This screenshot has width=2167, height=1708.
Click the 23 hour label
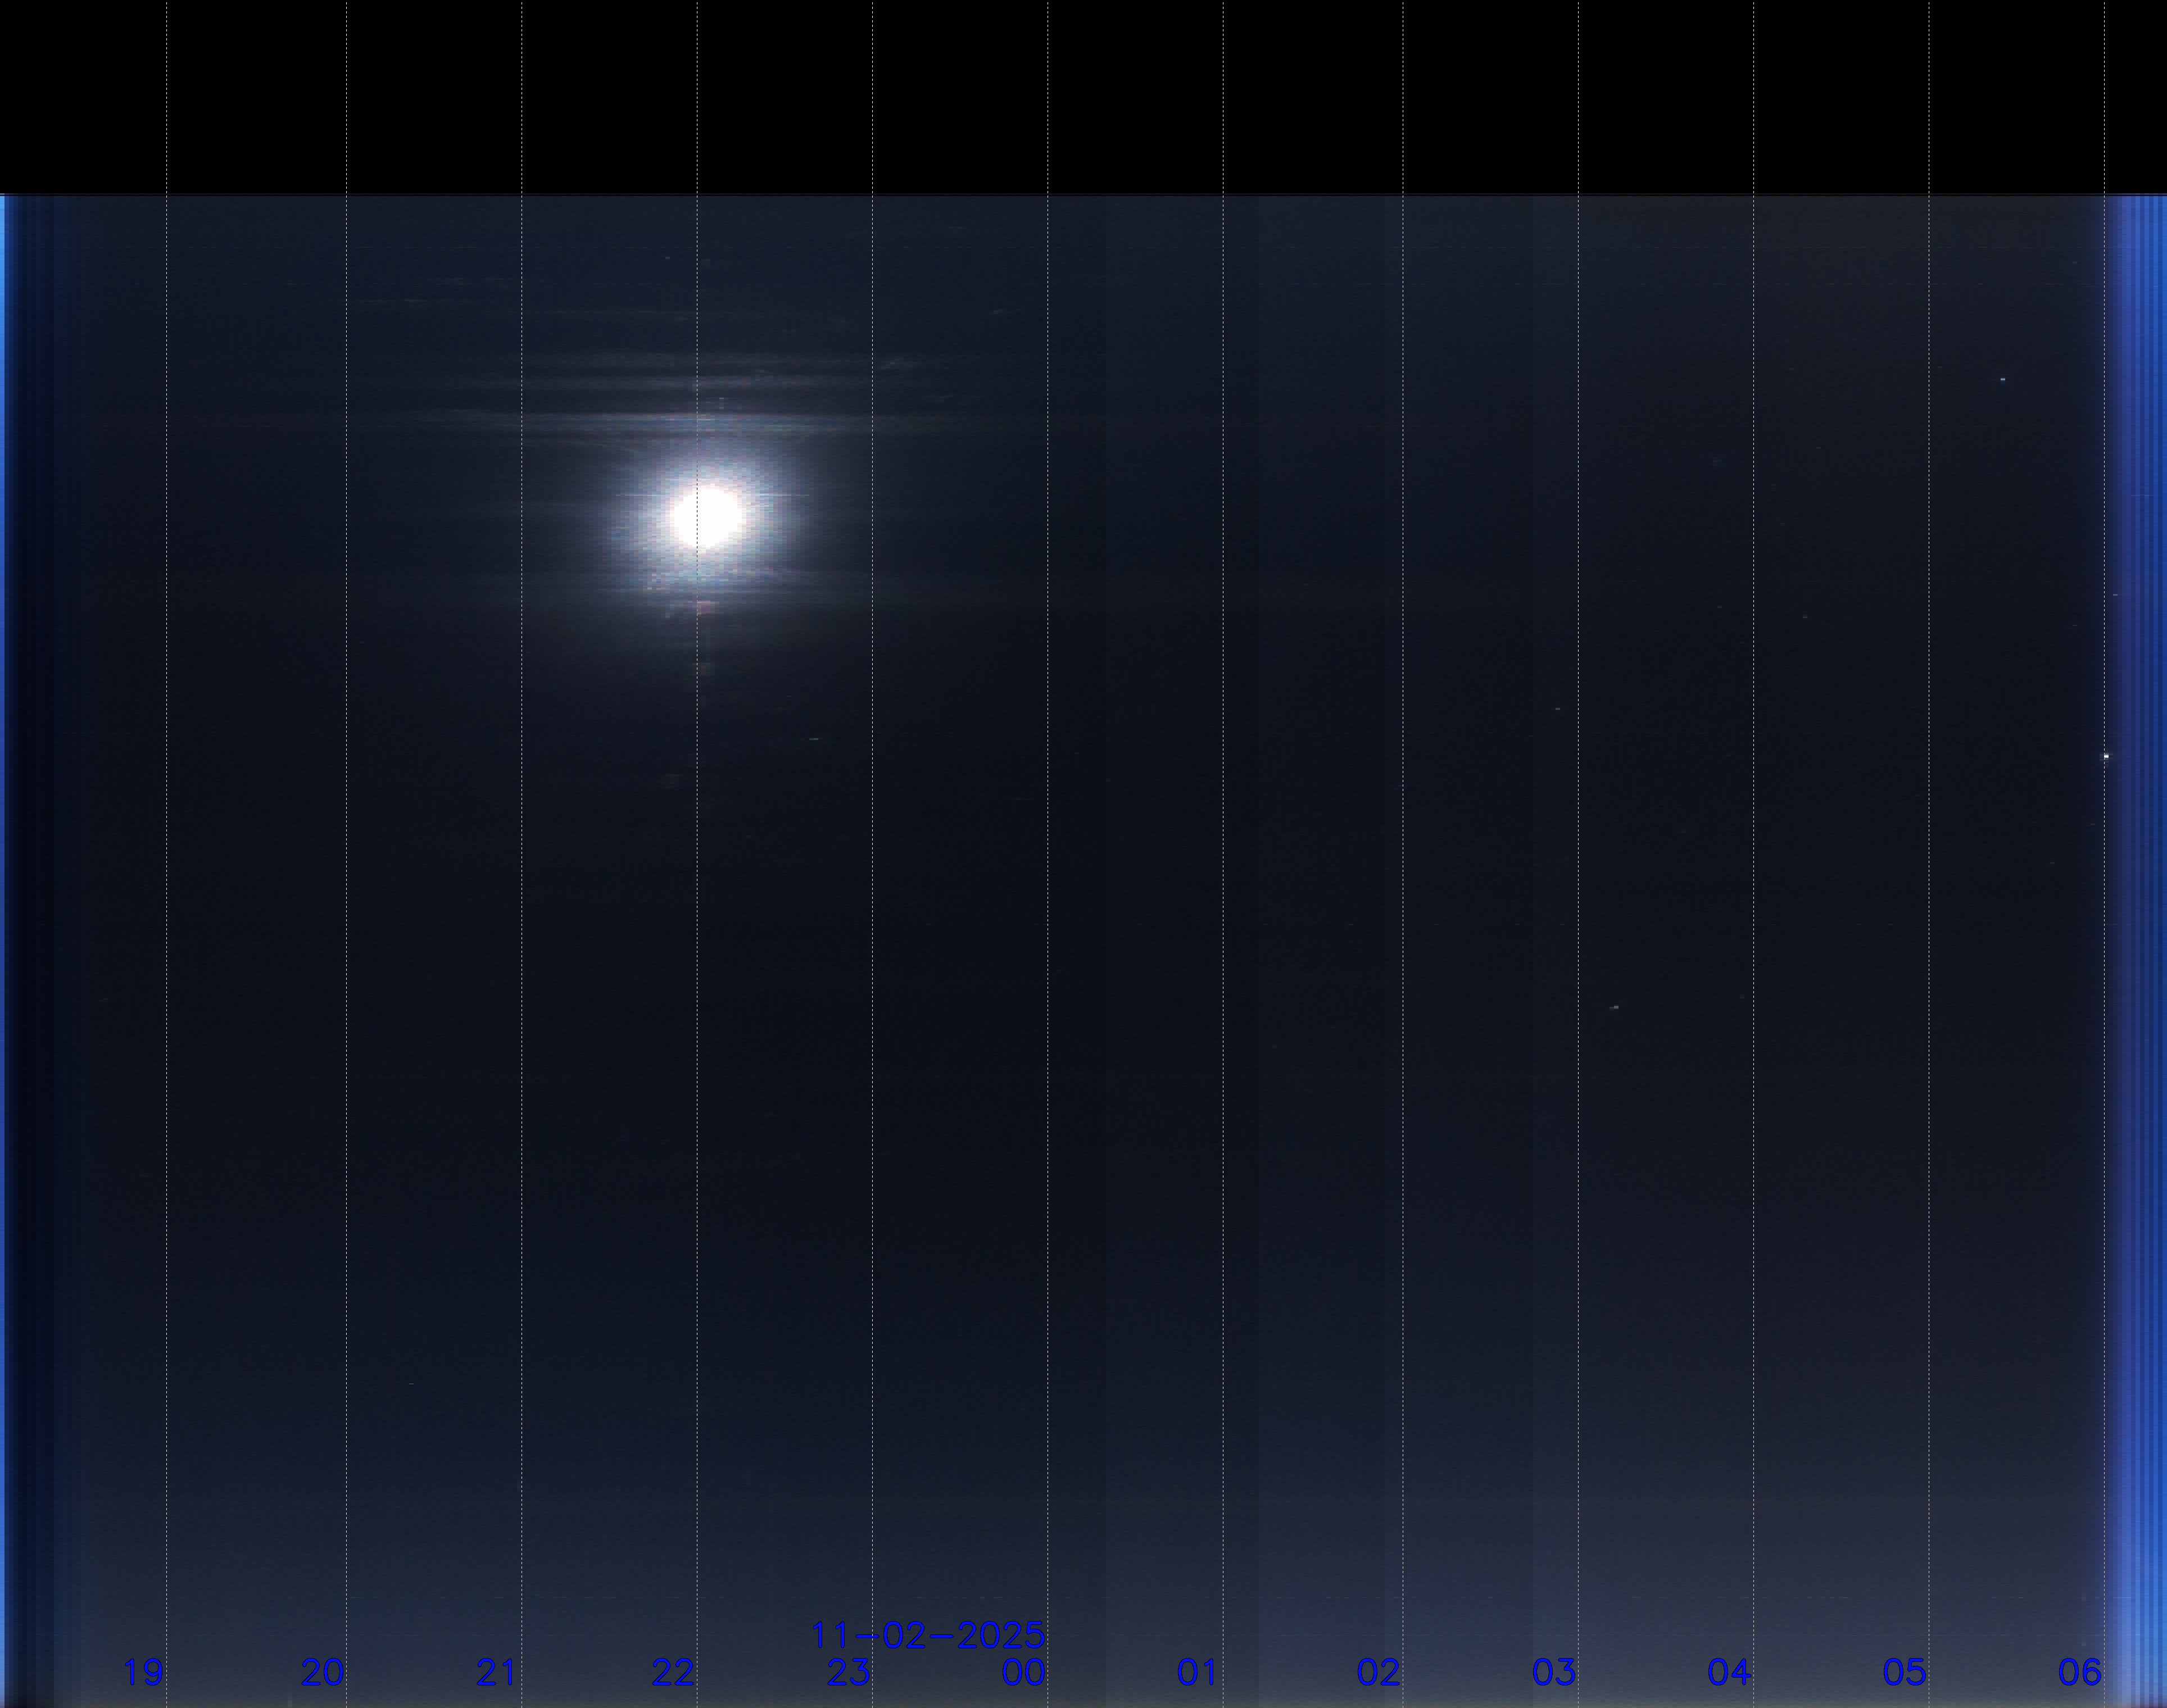pos(848,1672)
